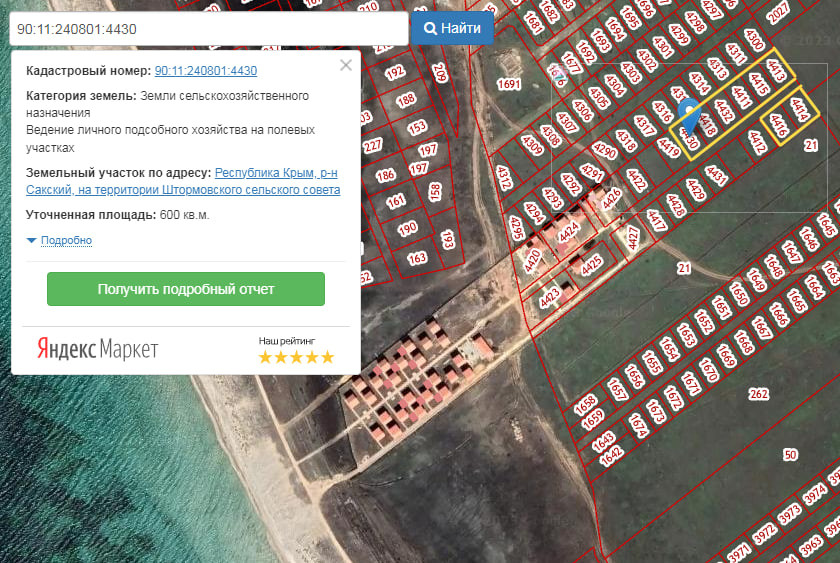
Task: Select parcel 4415 on the map
Action: [759, 84]
